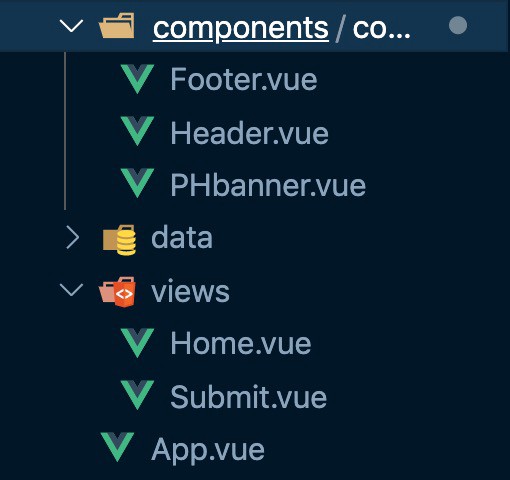Open App.vue file

point(208,450)
